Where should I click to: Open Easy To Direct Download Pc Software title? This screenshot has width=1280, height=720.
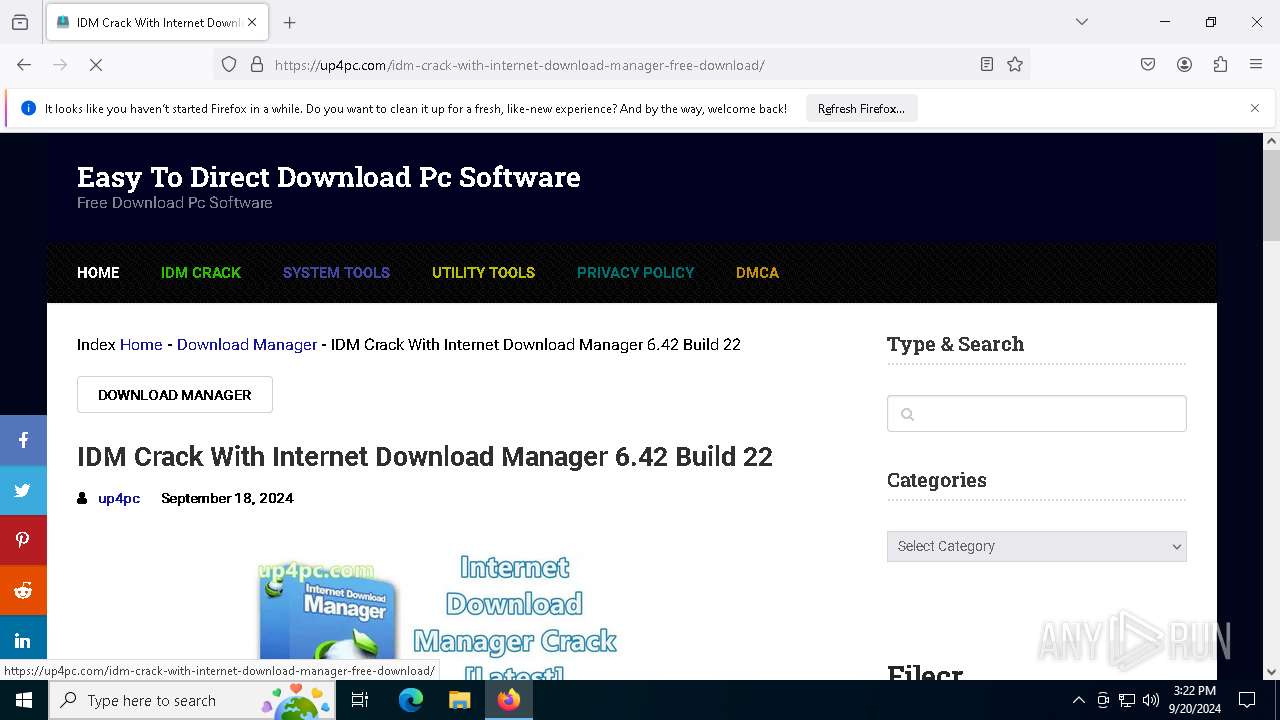(329, 177)
